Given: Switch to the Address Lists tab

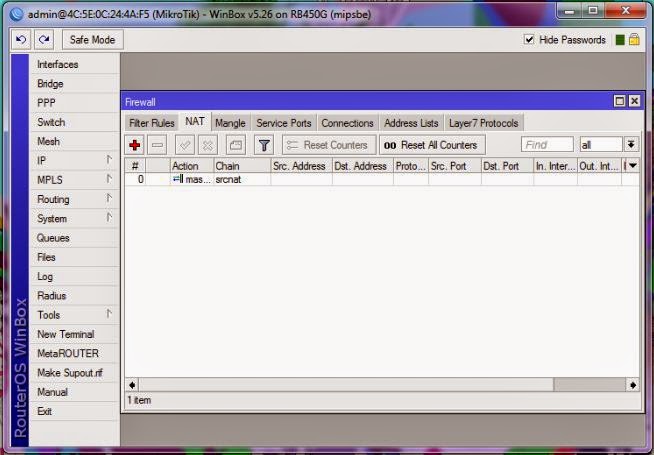Looking at the screenshot, I should tap(411, 123).
